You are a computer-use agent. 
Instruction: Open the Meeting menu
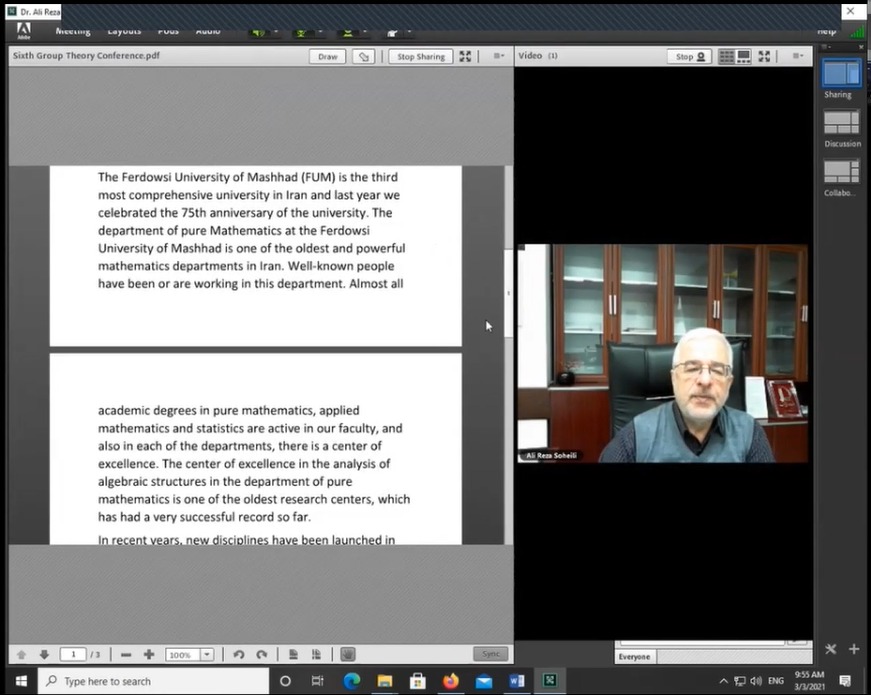click(72, 31)
